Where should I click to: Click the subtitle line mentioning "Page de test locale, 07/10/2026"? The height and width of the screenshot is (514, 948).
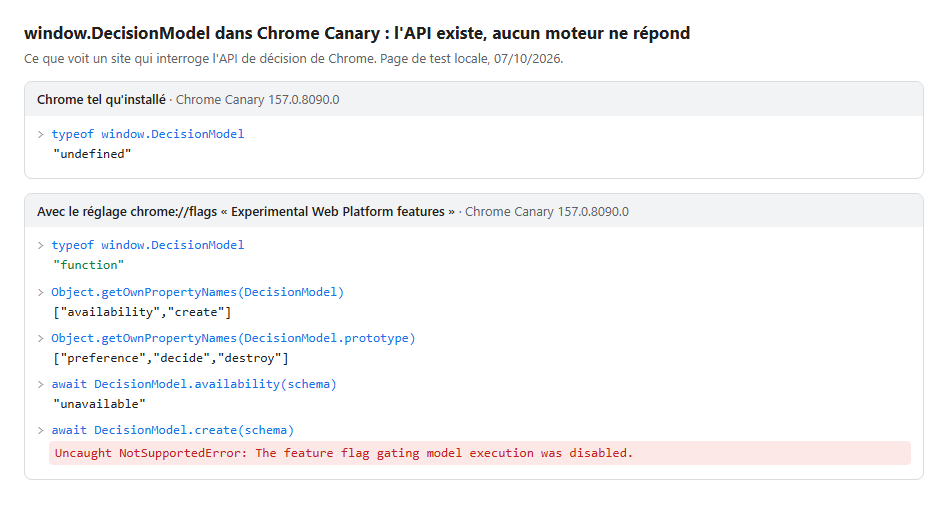[293, 59]
